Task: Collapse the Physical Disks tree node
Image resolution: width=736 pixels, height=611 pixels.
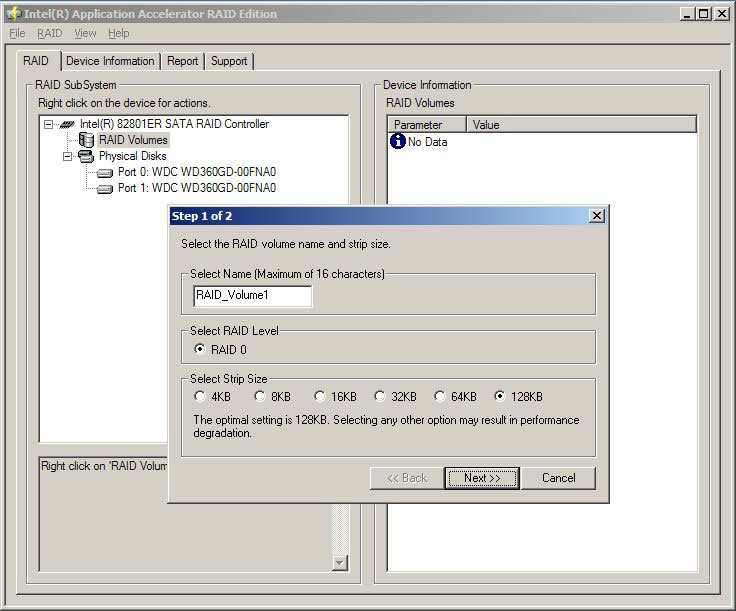Action: 68,156
